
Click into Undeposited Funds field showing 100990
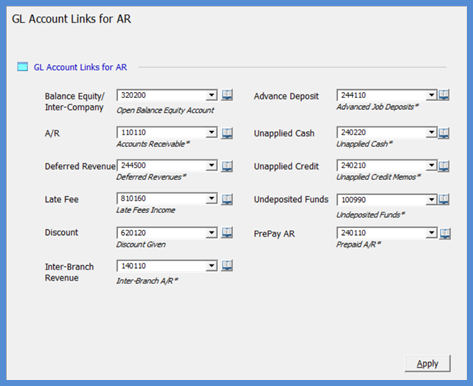coord(382,200)
